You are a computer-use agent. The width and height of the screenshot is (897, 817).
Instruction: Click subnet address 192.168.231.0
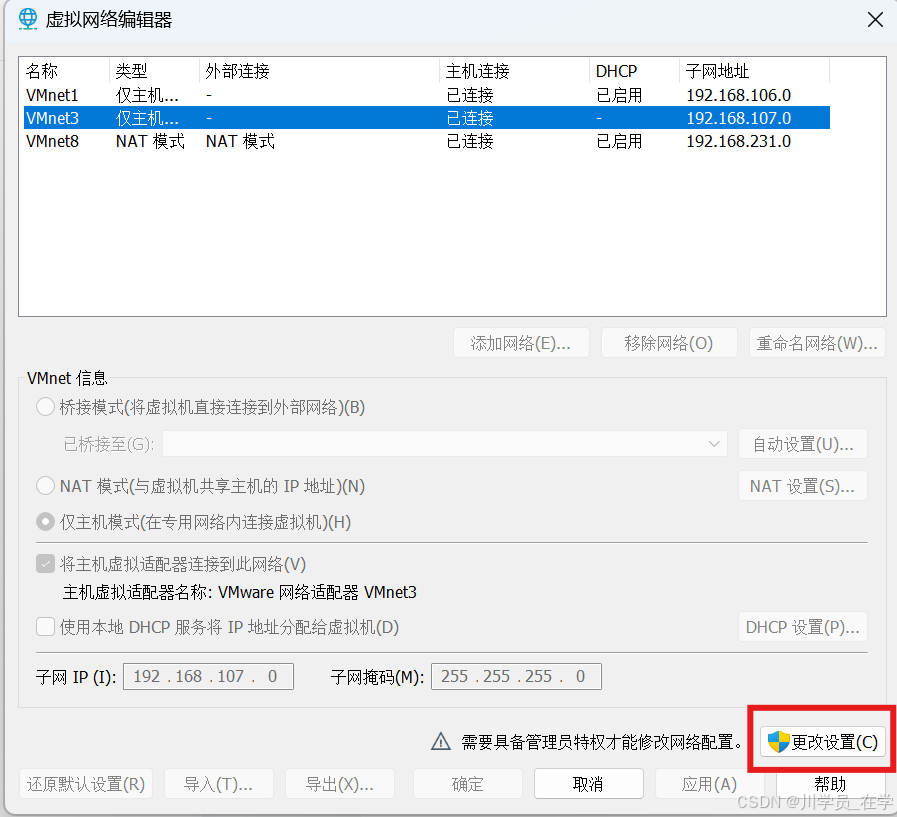pyautogui.click(x=739, y=141)
